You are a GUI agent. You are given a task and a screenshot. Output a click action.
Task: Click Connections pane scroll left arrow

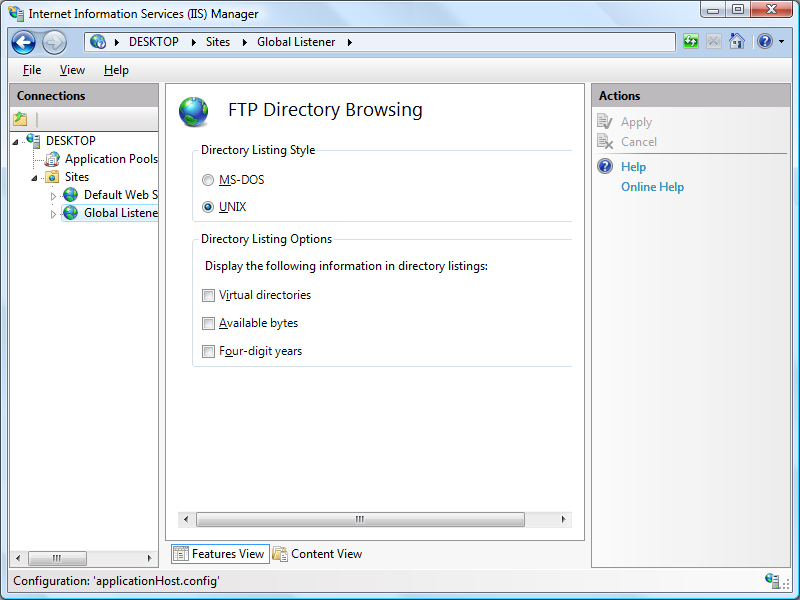point(18,558)
